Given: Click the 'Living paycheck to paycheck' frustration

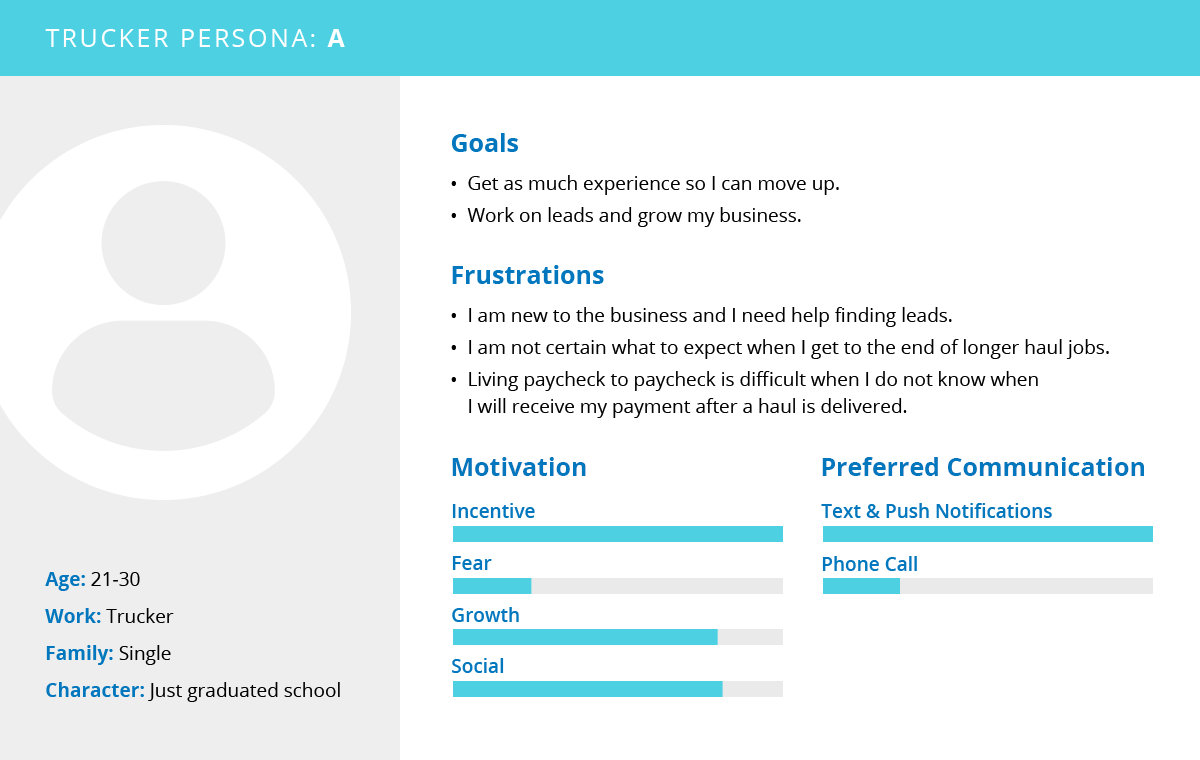Looking at the screenshot, I should point(745,393).
